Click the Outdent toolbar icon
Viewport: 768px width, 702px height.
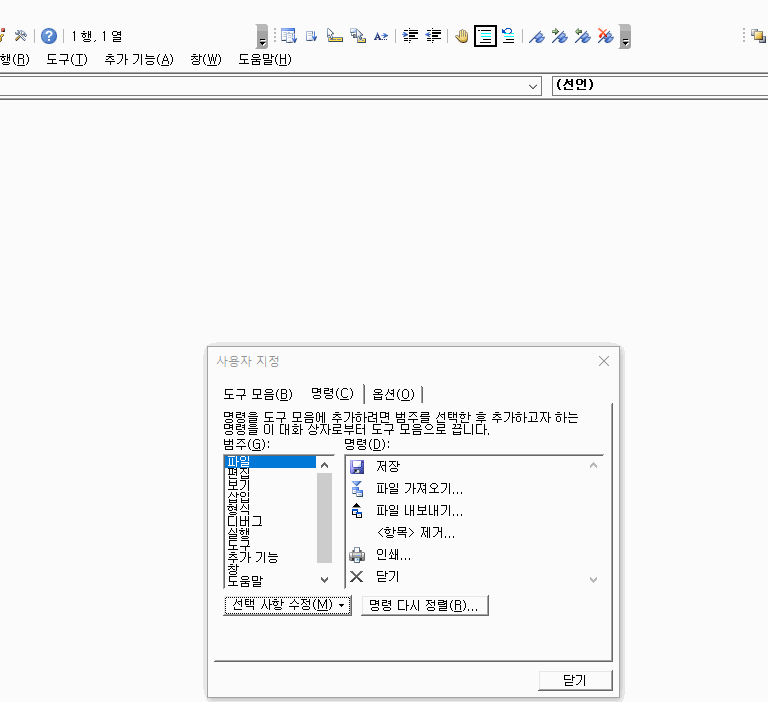point(433,36)
